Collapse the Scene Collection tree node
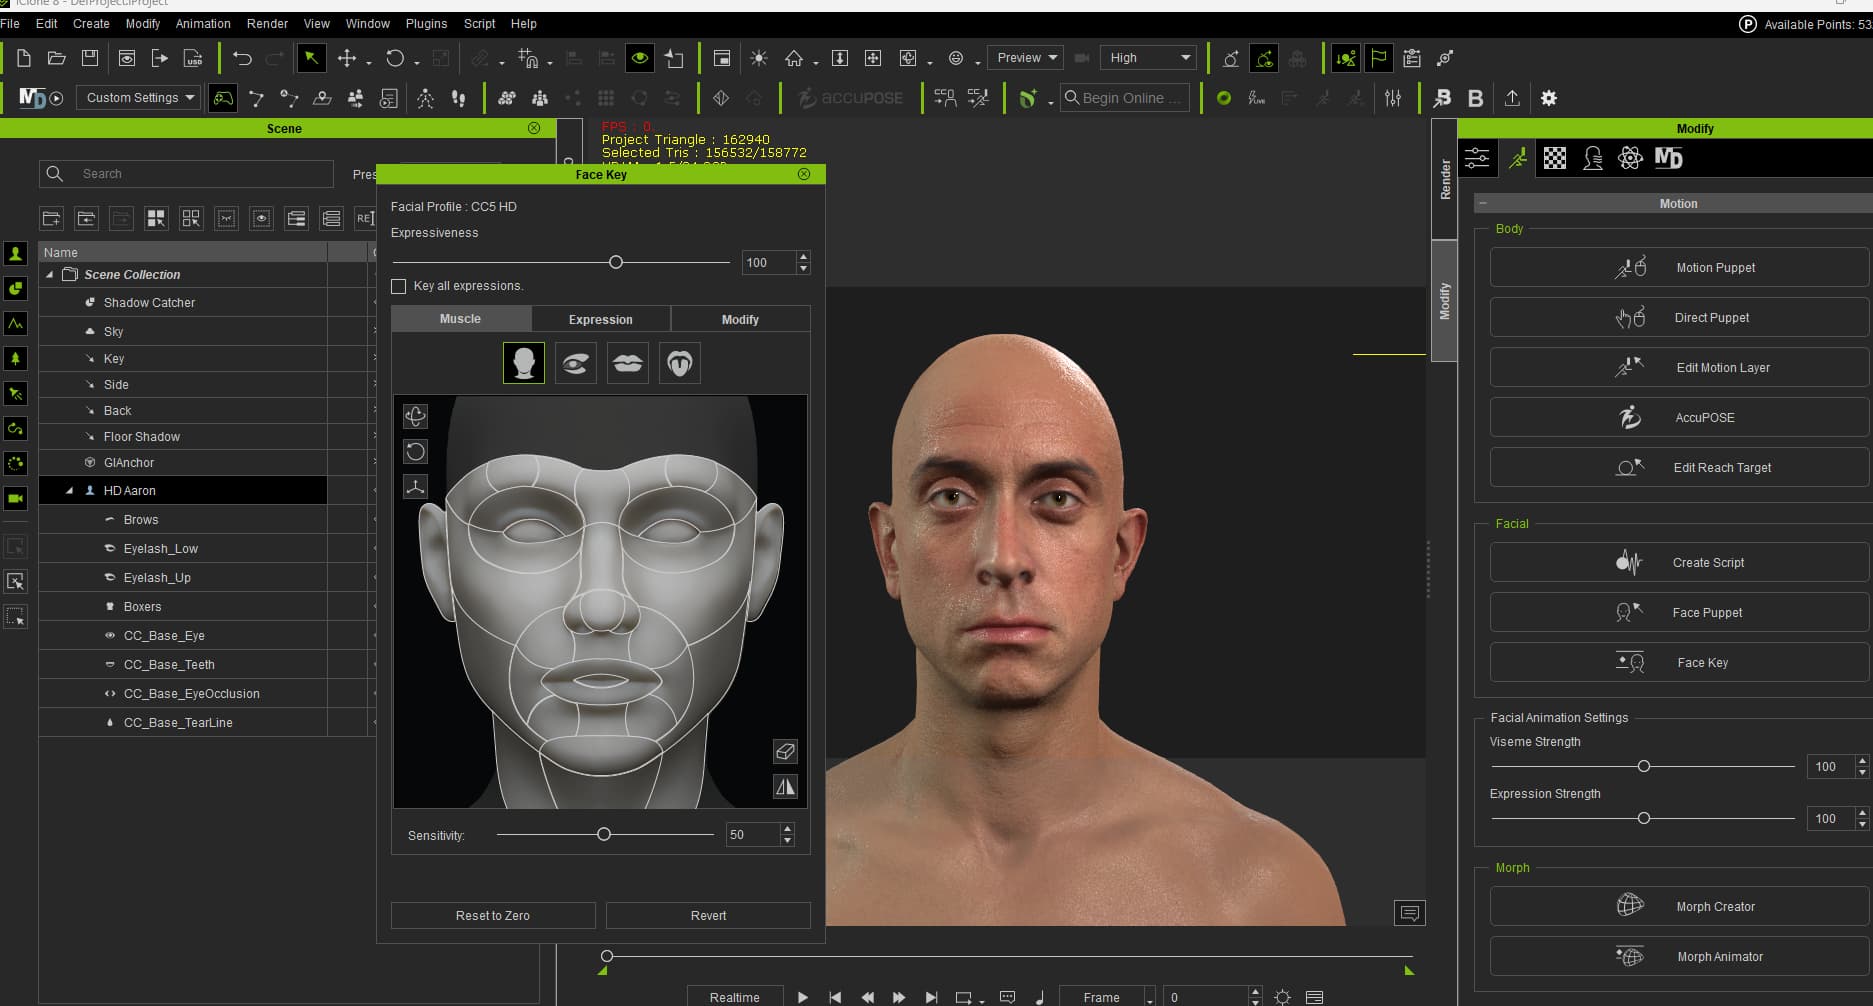 coord(49,275)
